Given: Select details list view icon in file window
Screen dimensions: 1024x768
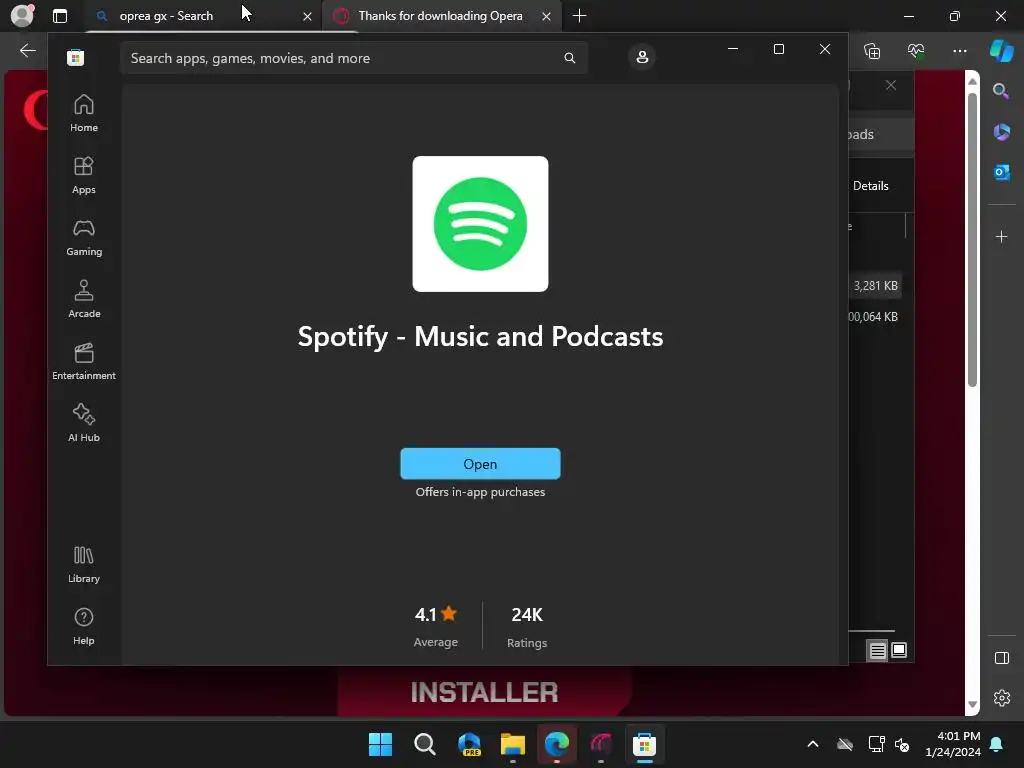Looking at the screenshot, I should pos(877,650).
